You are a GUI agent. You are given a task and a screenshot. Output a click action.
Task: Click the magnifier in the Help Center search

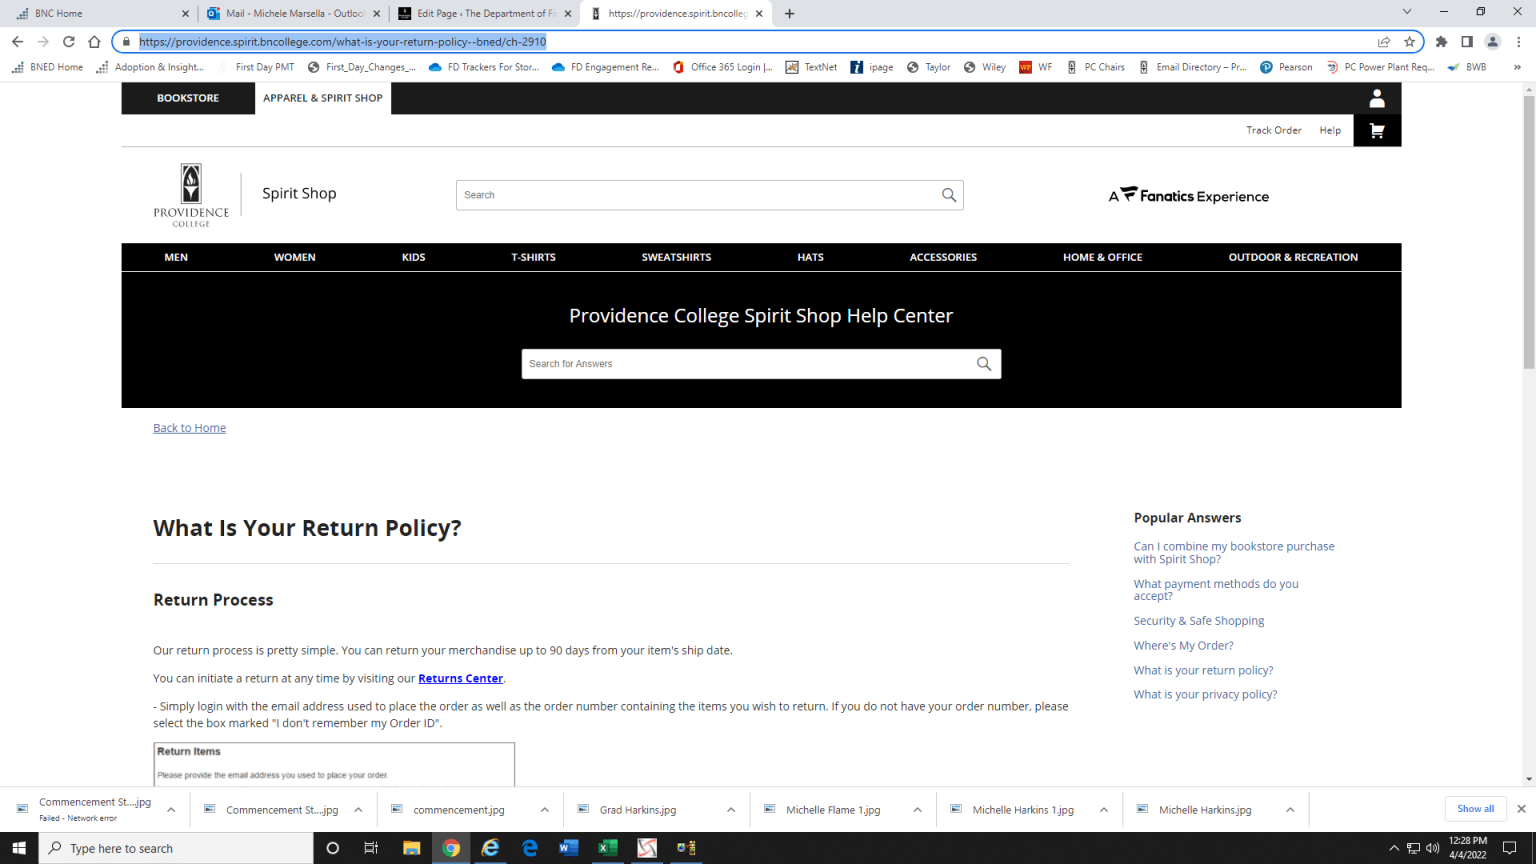984,363
